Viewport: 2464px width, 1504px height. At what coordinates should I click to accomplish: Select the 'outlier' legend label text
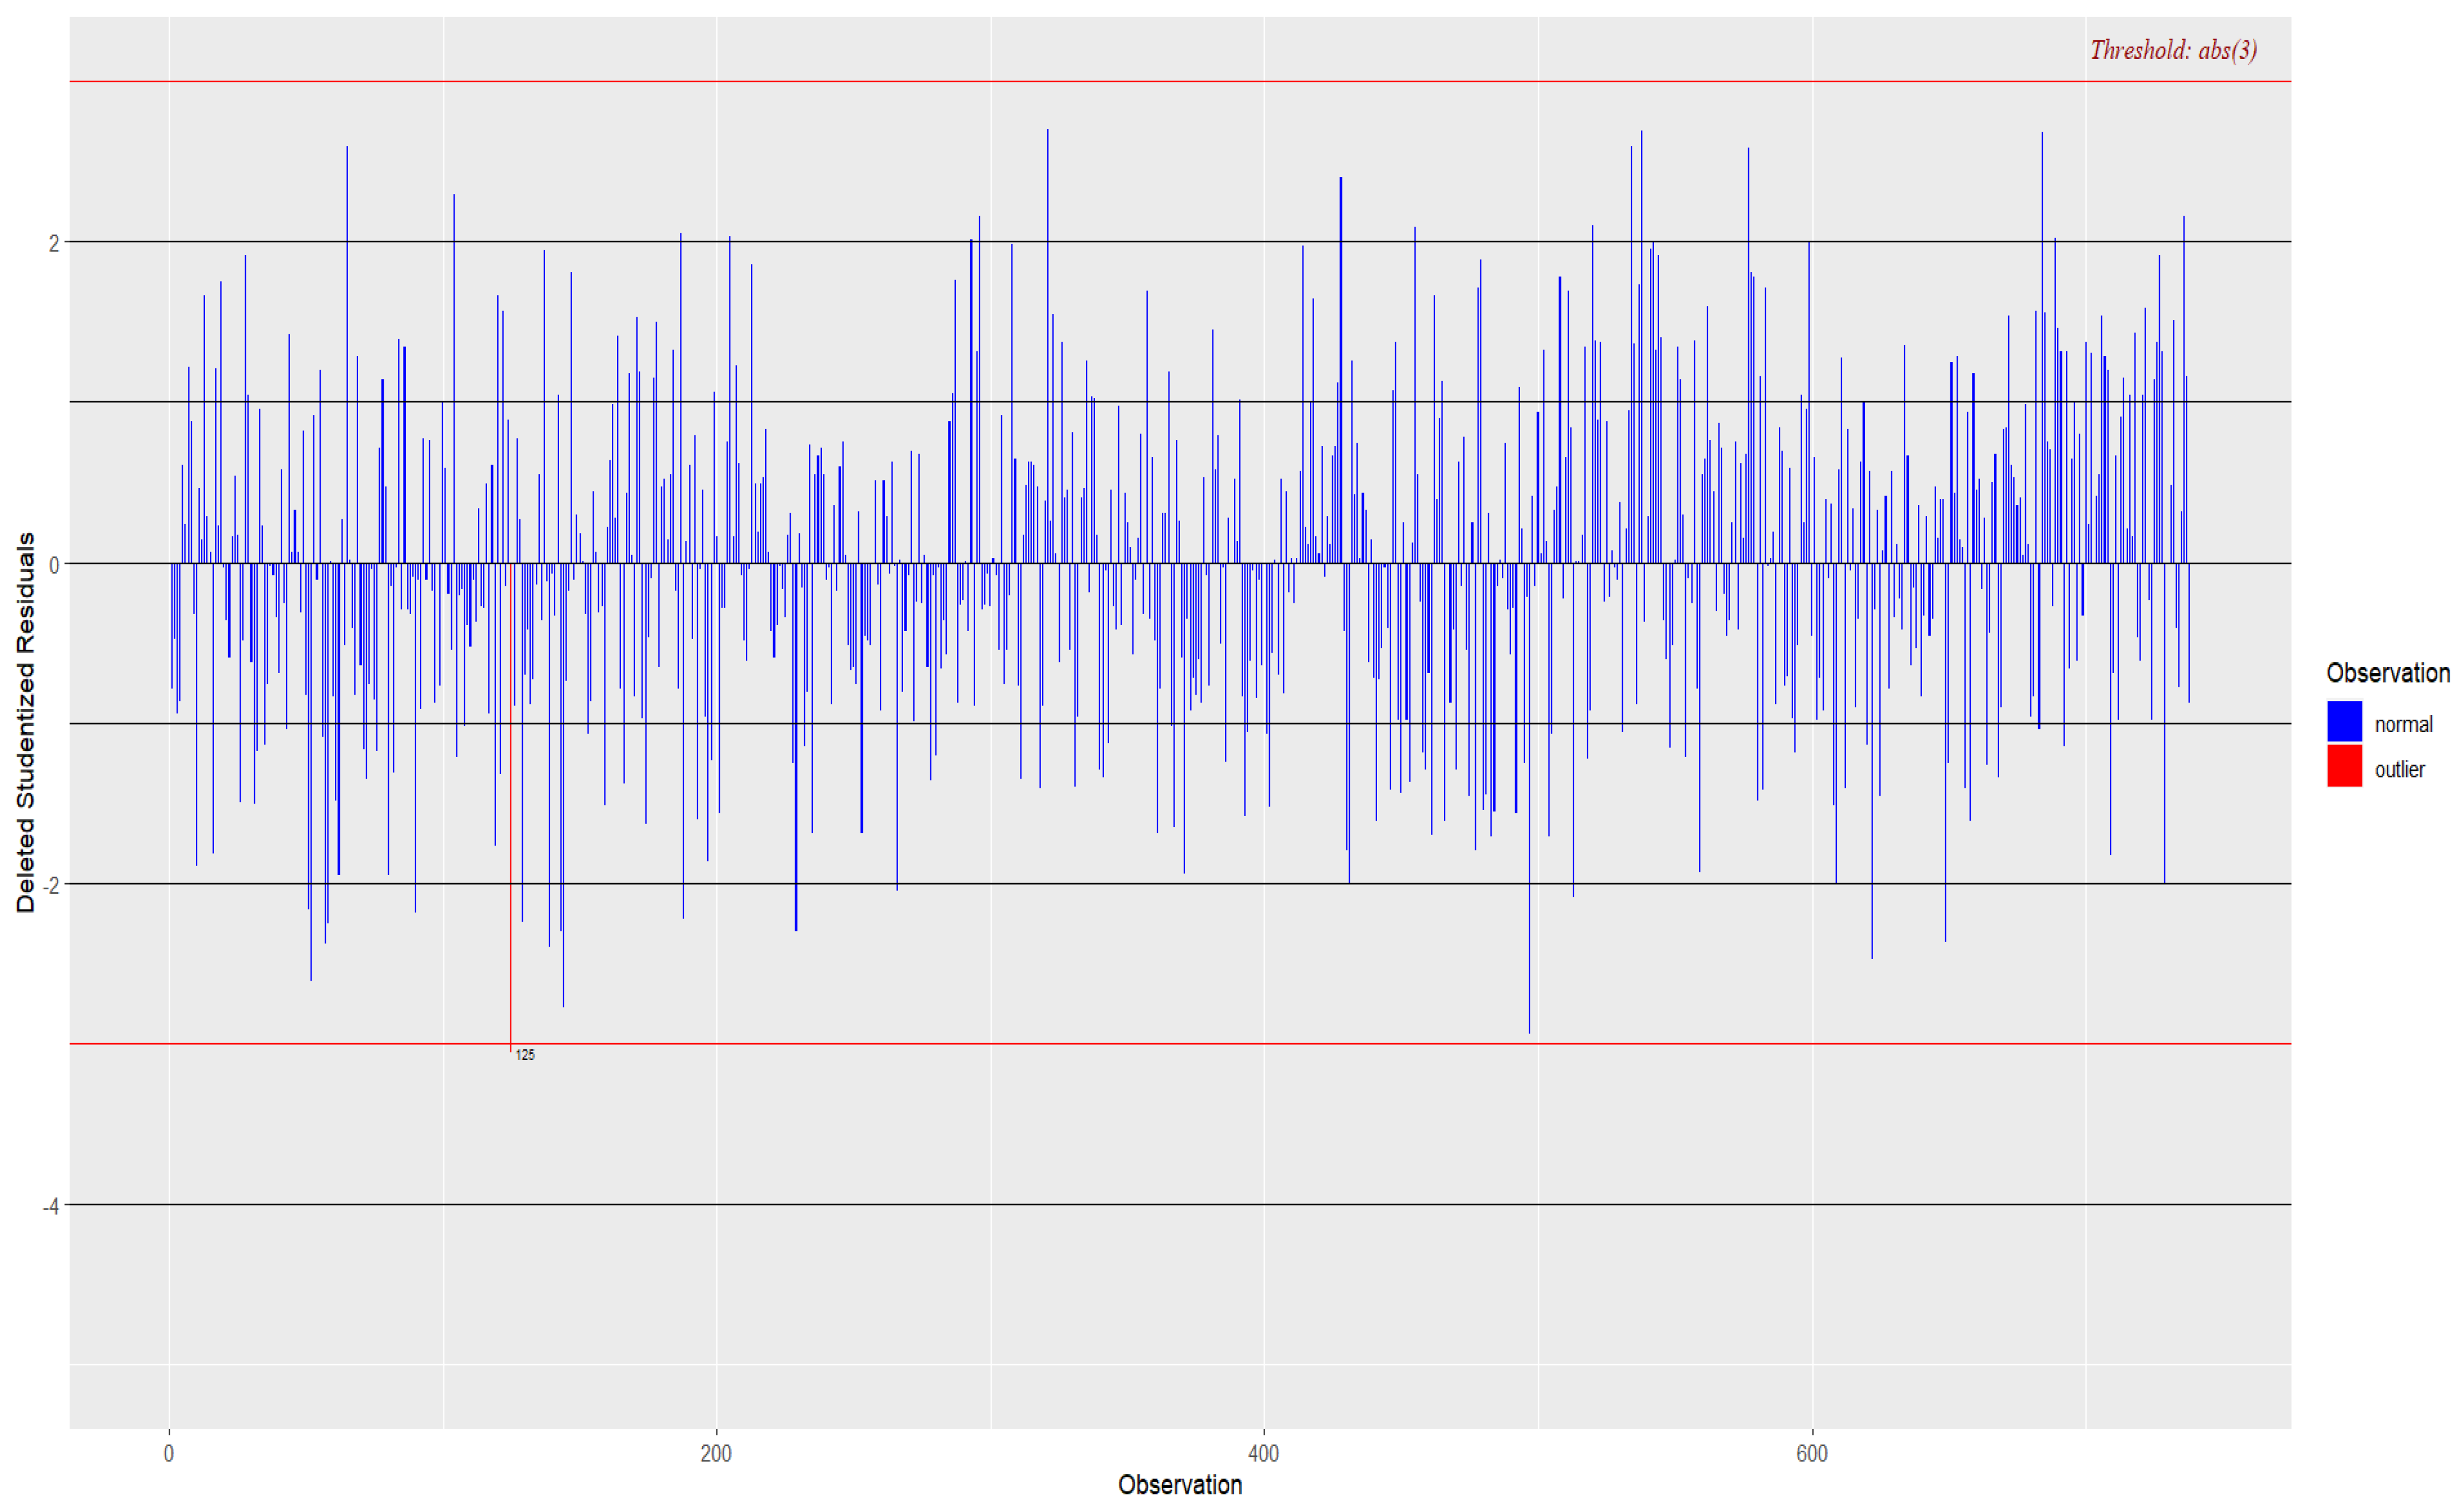2399,769
